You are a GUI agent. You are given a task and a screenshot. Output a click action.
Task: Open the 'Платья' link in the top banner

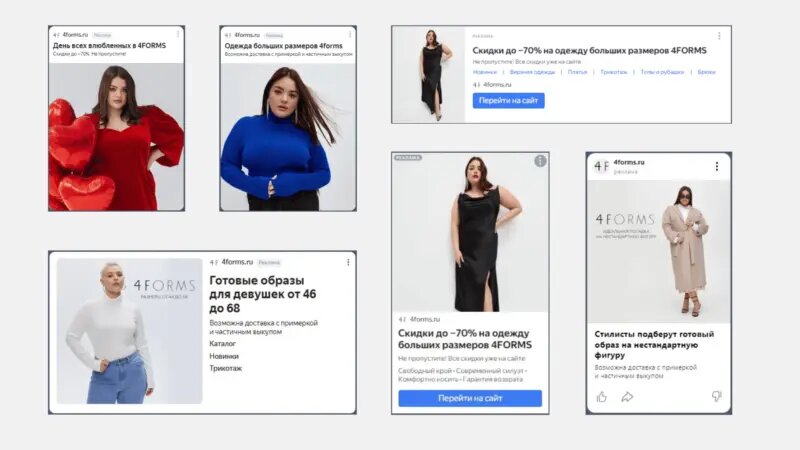coord(578,72)
